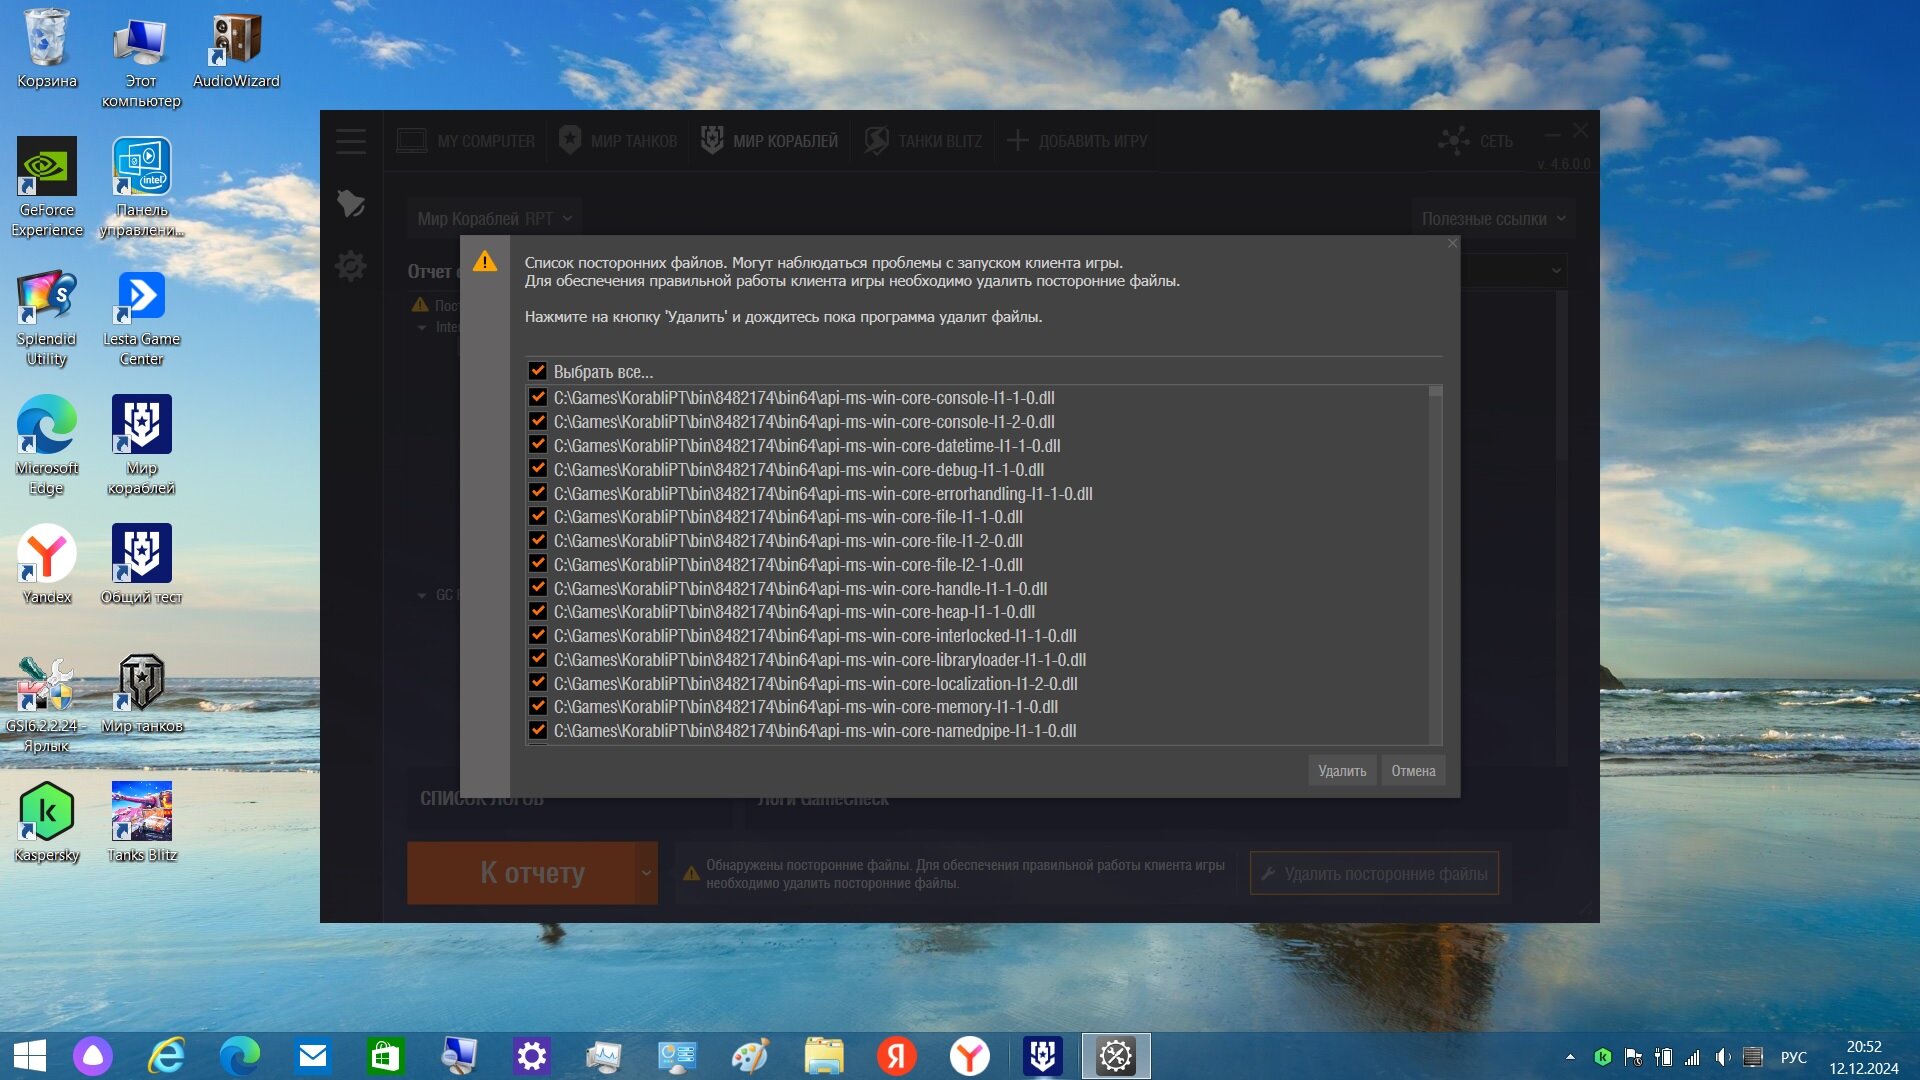Select the api-ms-win-core-localization-l1-2-0.dll file path
The image size is (1920, 1080).
click(x=816, y=683)
